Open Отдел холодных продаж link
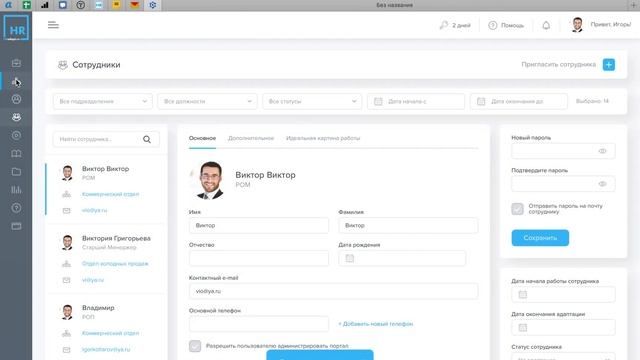The width and height of the screenshot is (640, 360). [x=115, y=264]
